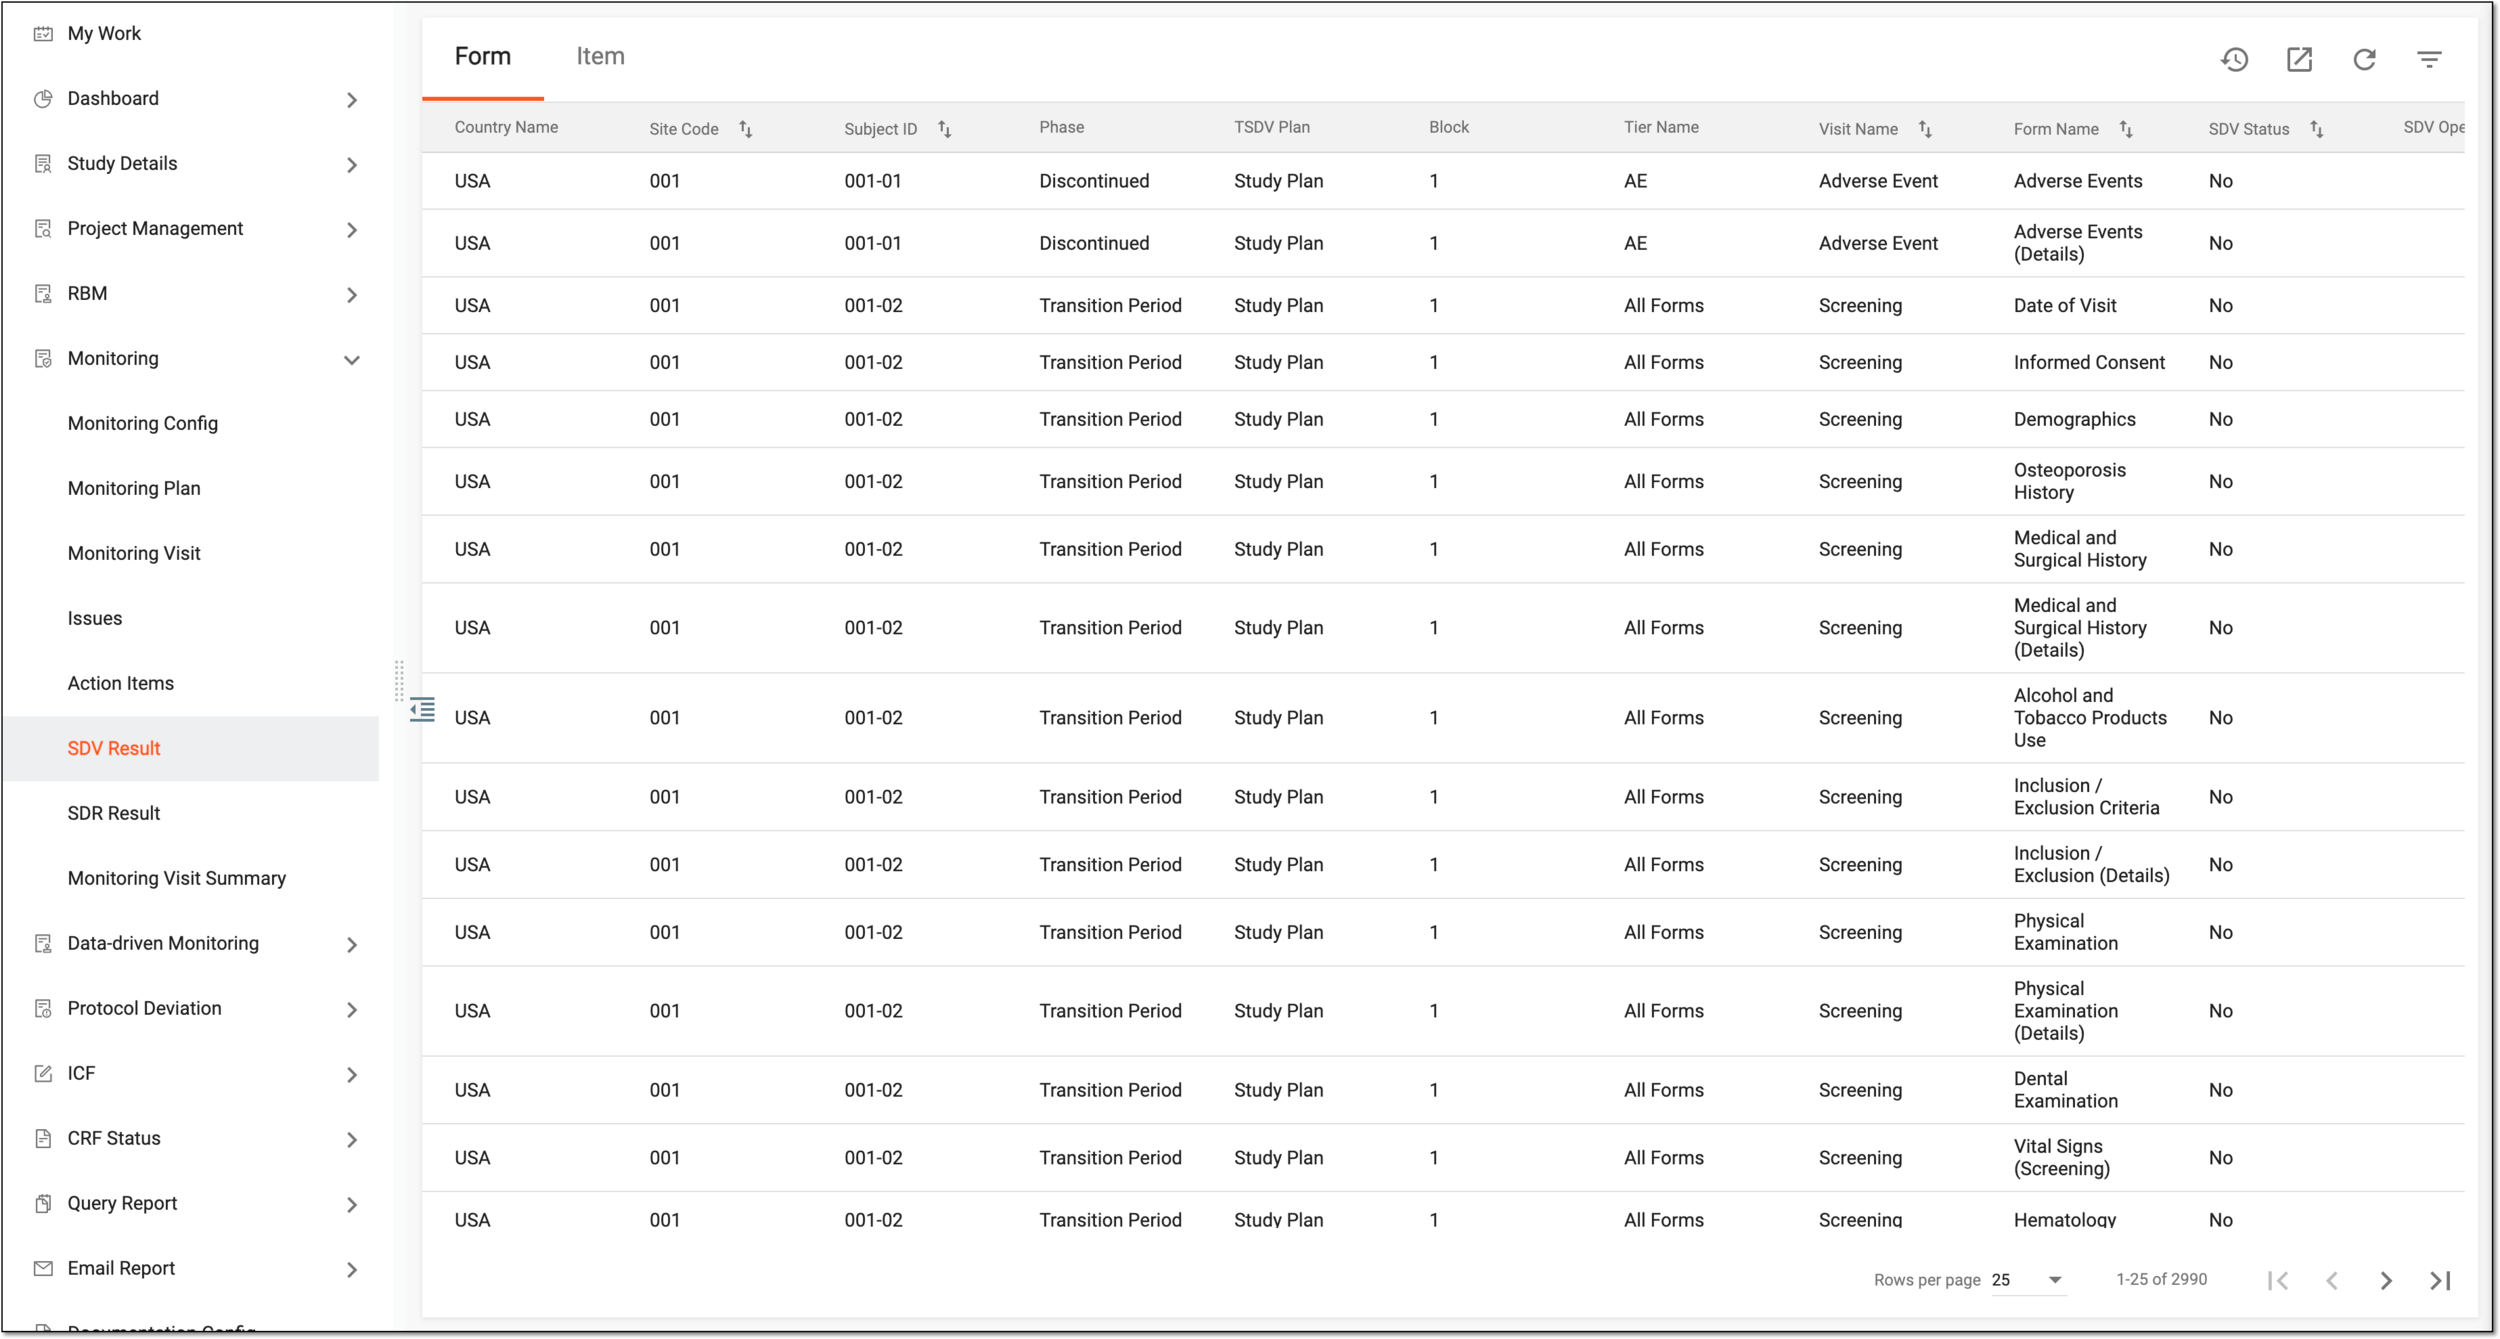The height and width of the screenshot is (1339, 2500).
Task: Open the filter list icon
Action: pyautogui.click(x=2429, y=60)
